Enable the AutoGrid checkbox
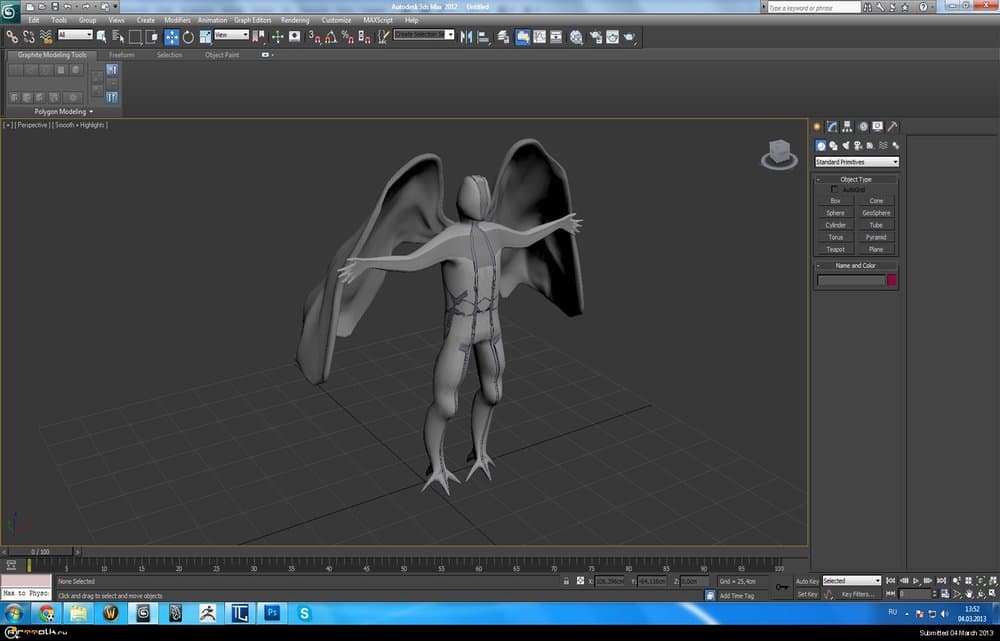This screenshot has width=1000, height=641. point(836,189)
